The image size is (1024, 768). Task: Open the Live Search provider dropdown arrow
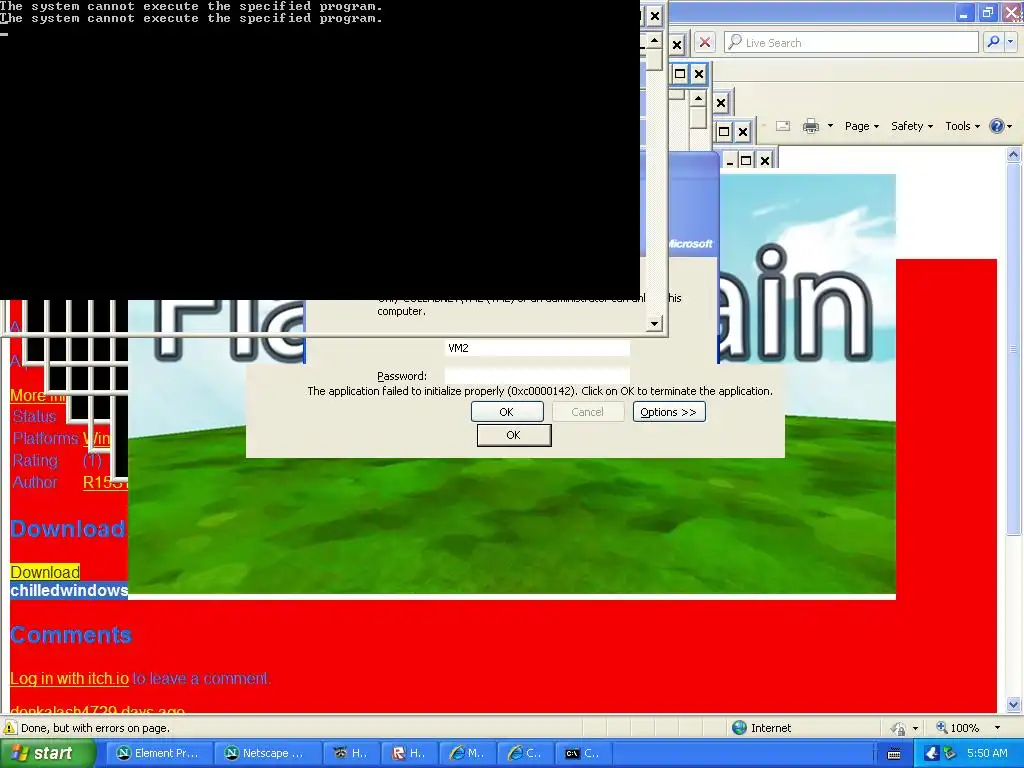point(1010,42)
